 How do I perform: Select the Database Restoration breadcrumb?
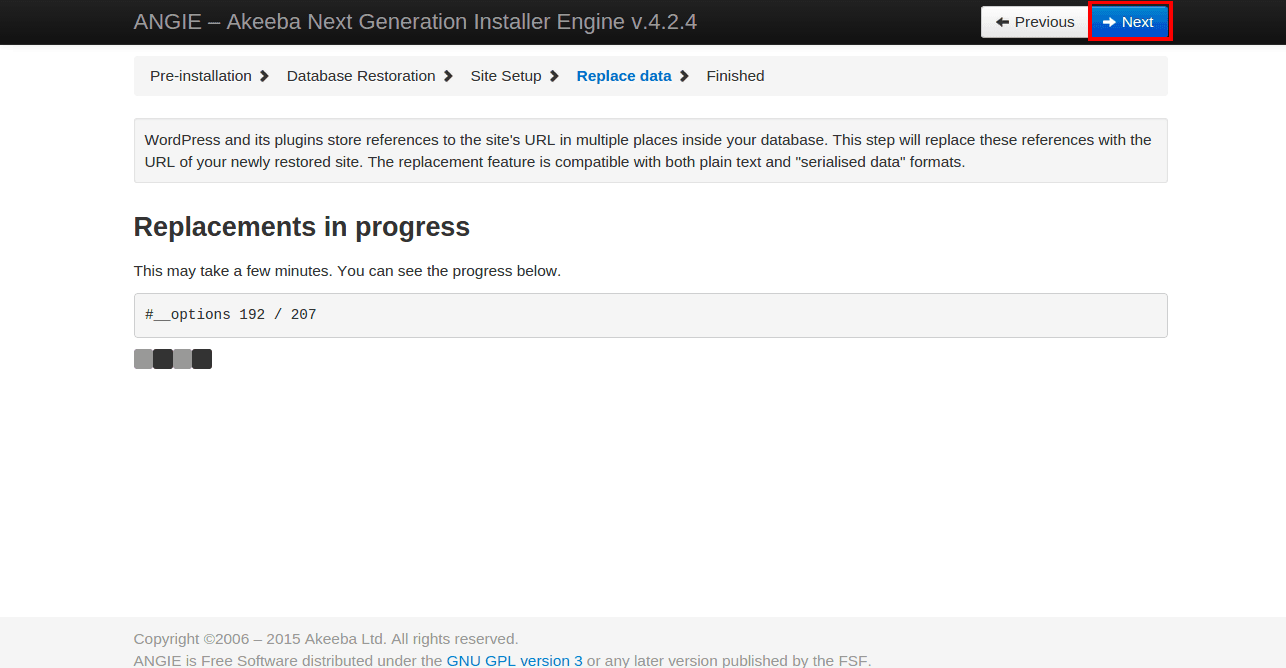point(361,75)
